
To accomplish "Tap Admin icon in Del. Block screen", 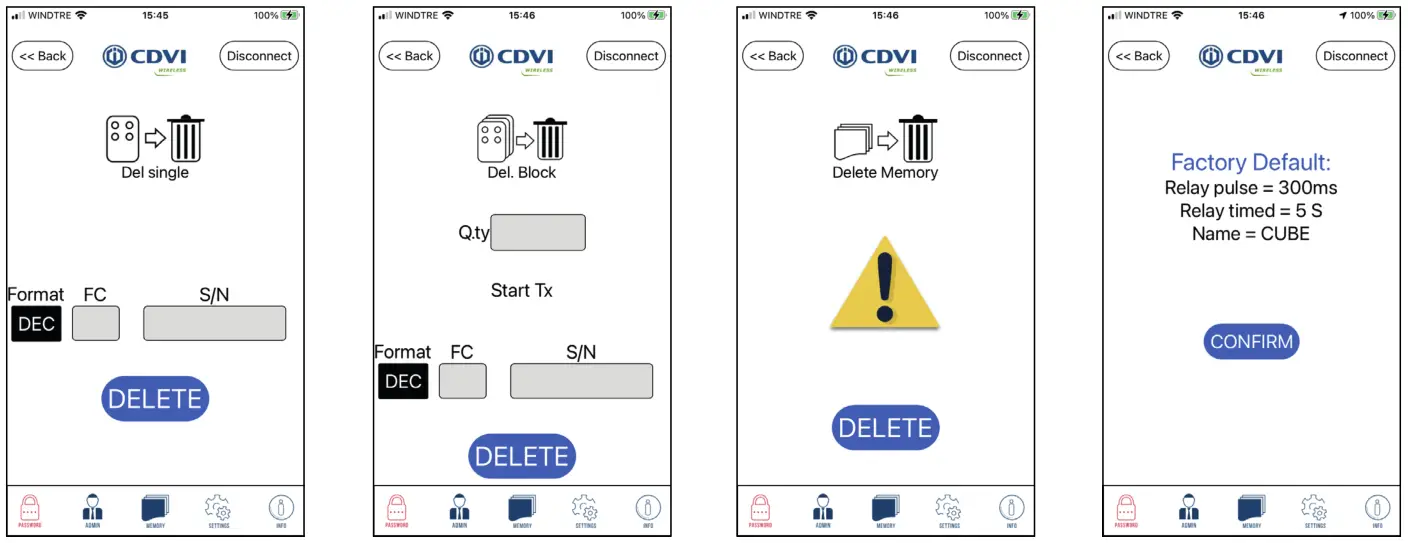I will pos(459,510).
